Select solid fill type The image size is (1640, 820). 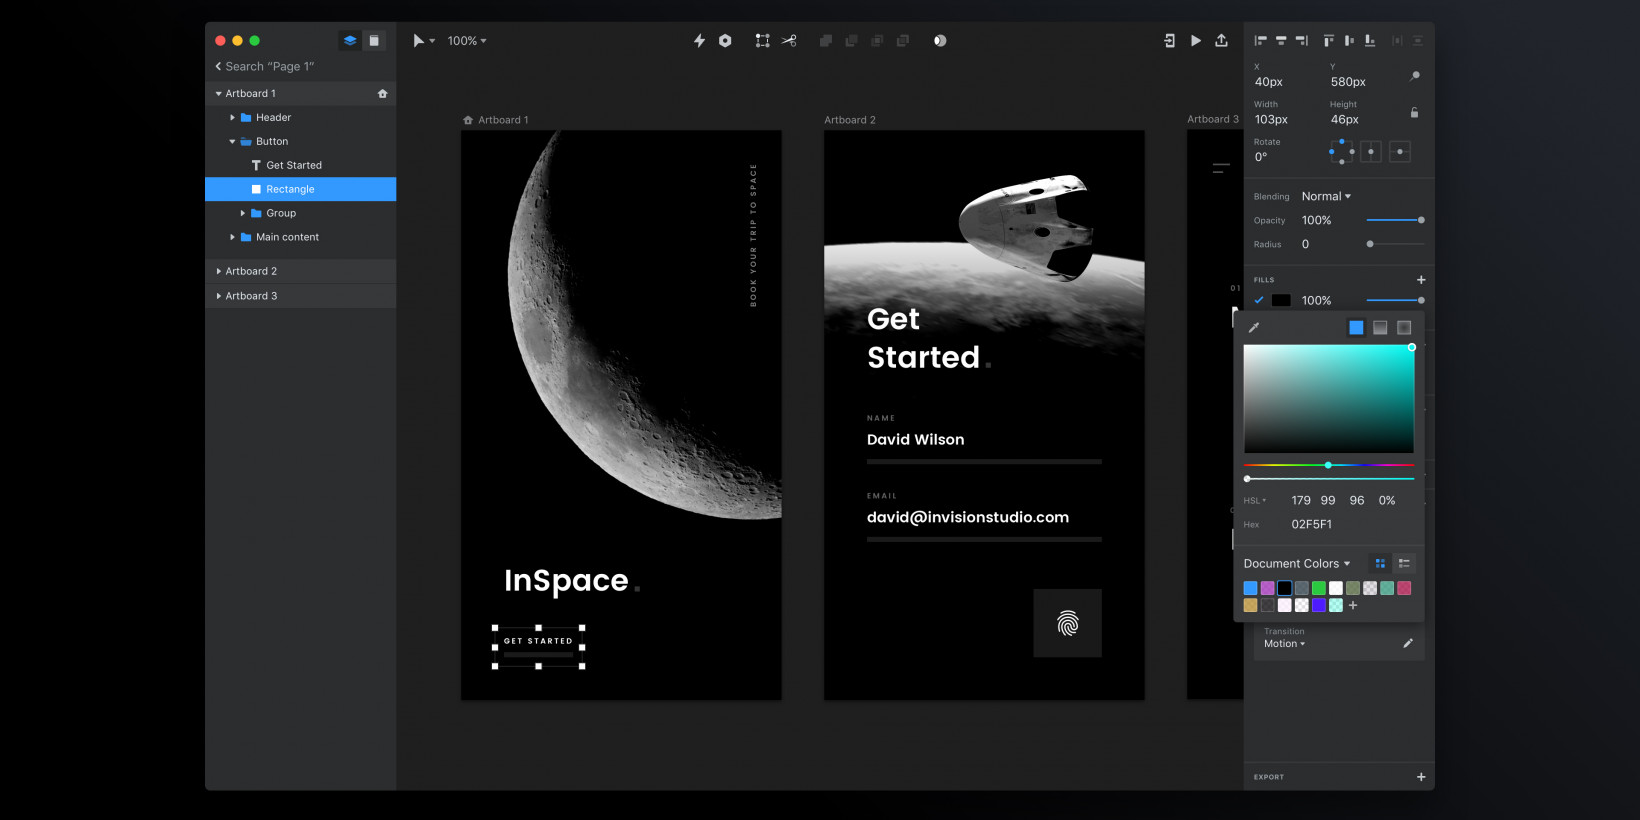pyautogui.click(x=1356, y=327)
